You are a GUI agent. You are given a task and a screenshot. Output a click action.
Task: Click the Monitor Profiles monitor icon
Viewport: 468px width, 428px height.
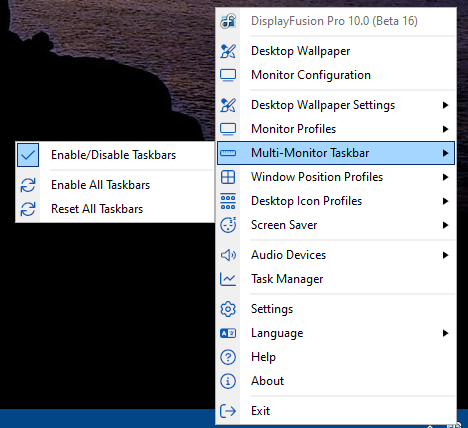228,129
